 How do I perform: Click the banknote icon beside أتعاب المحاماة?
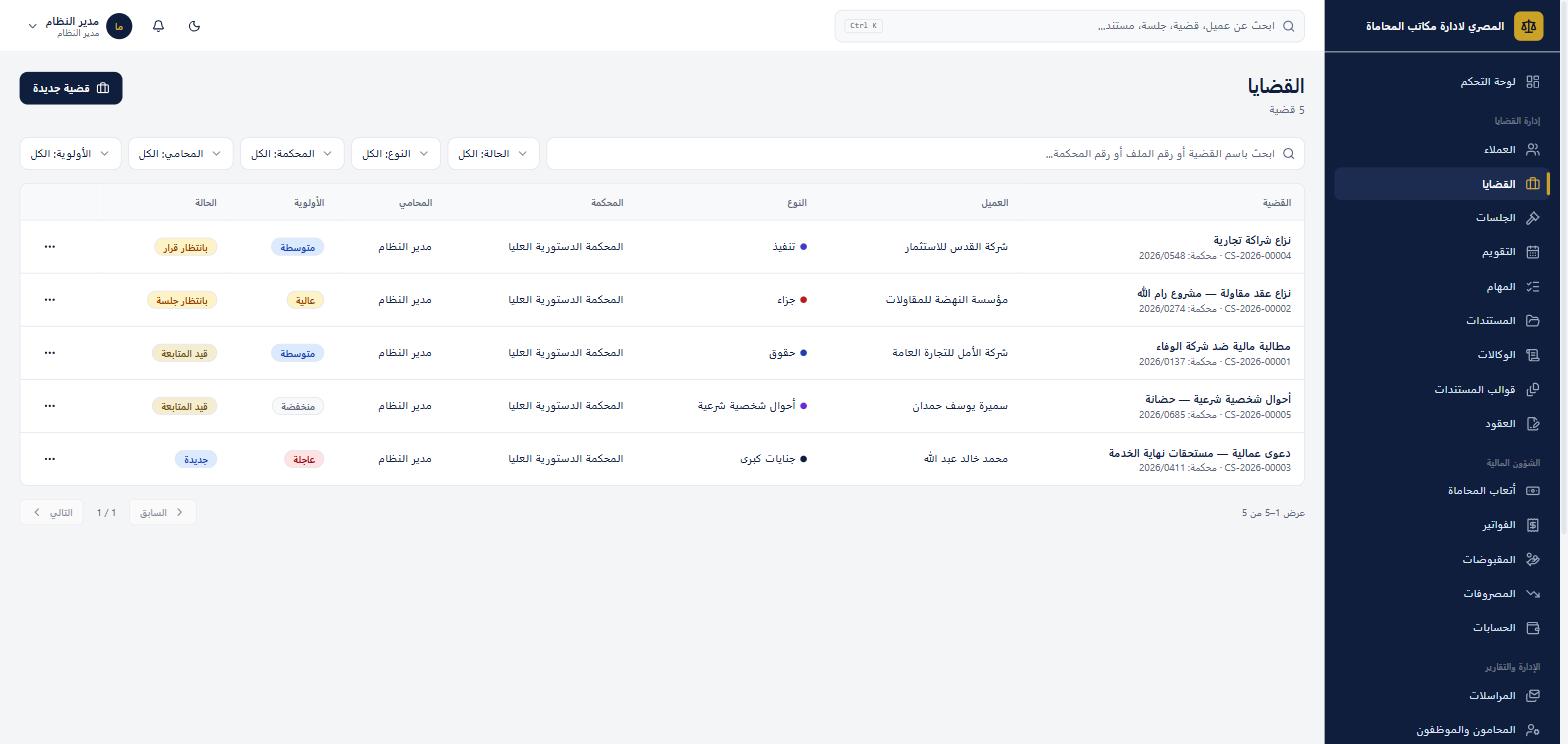[x=1532, y=491]
